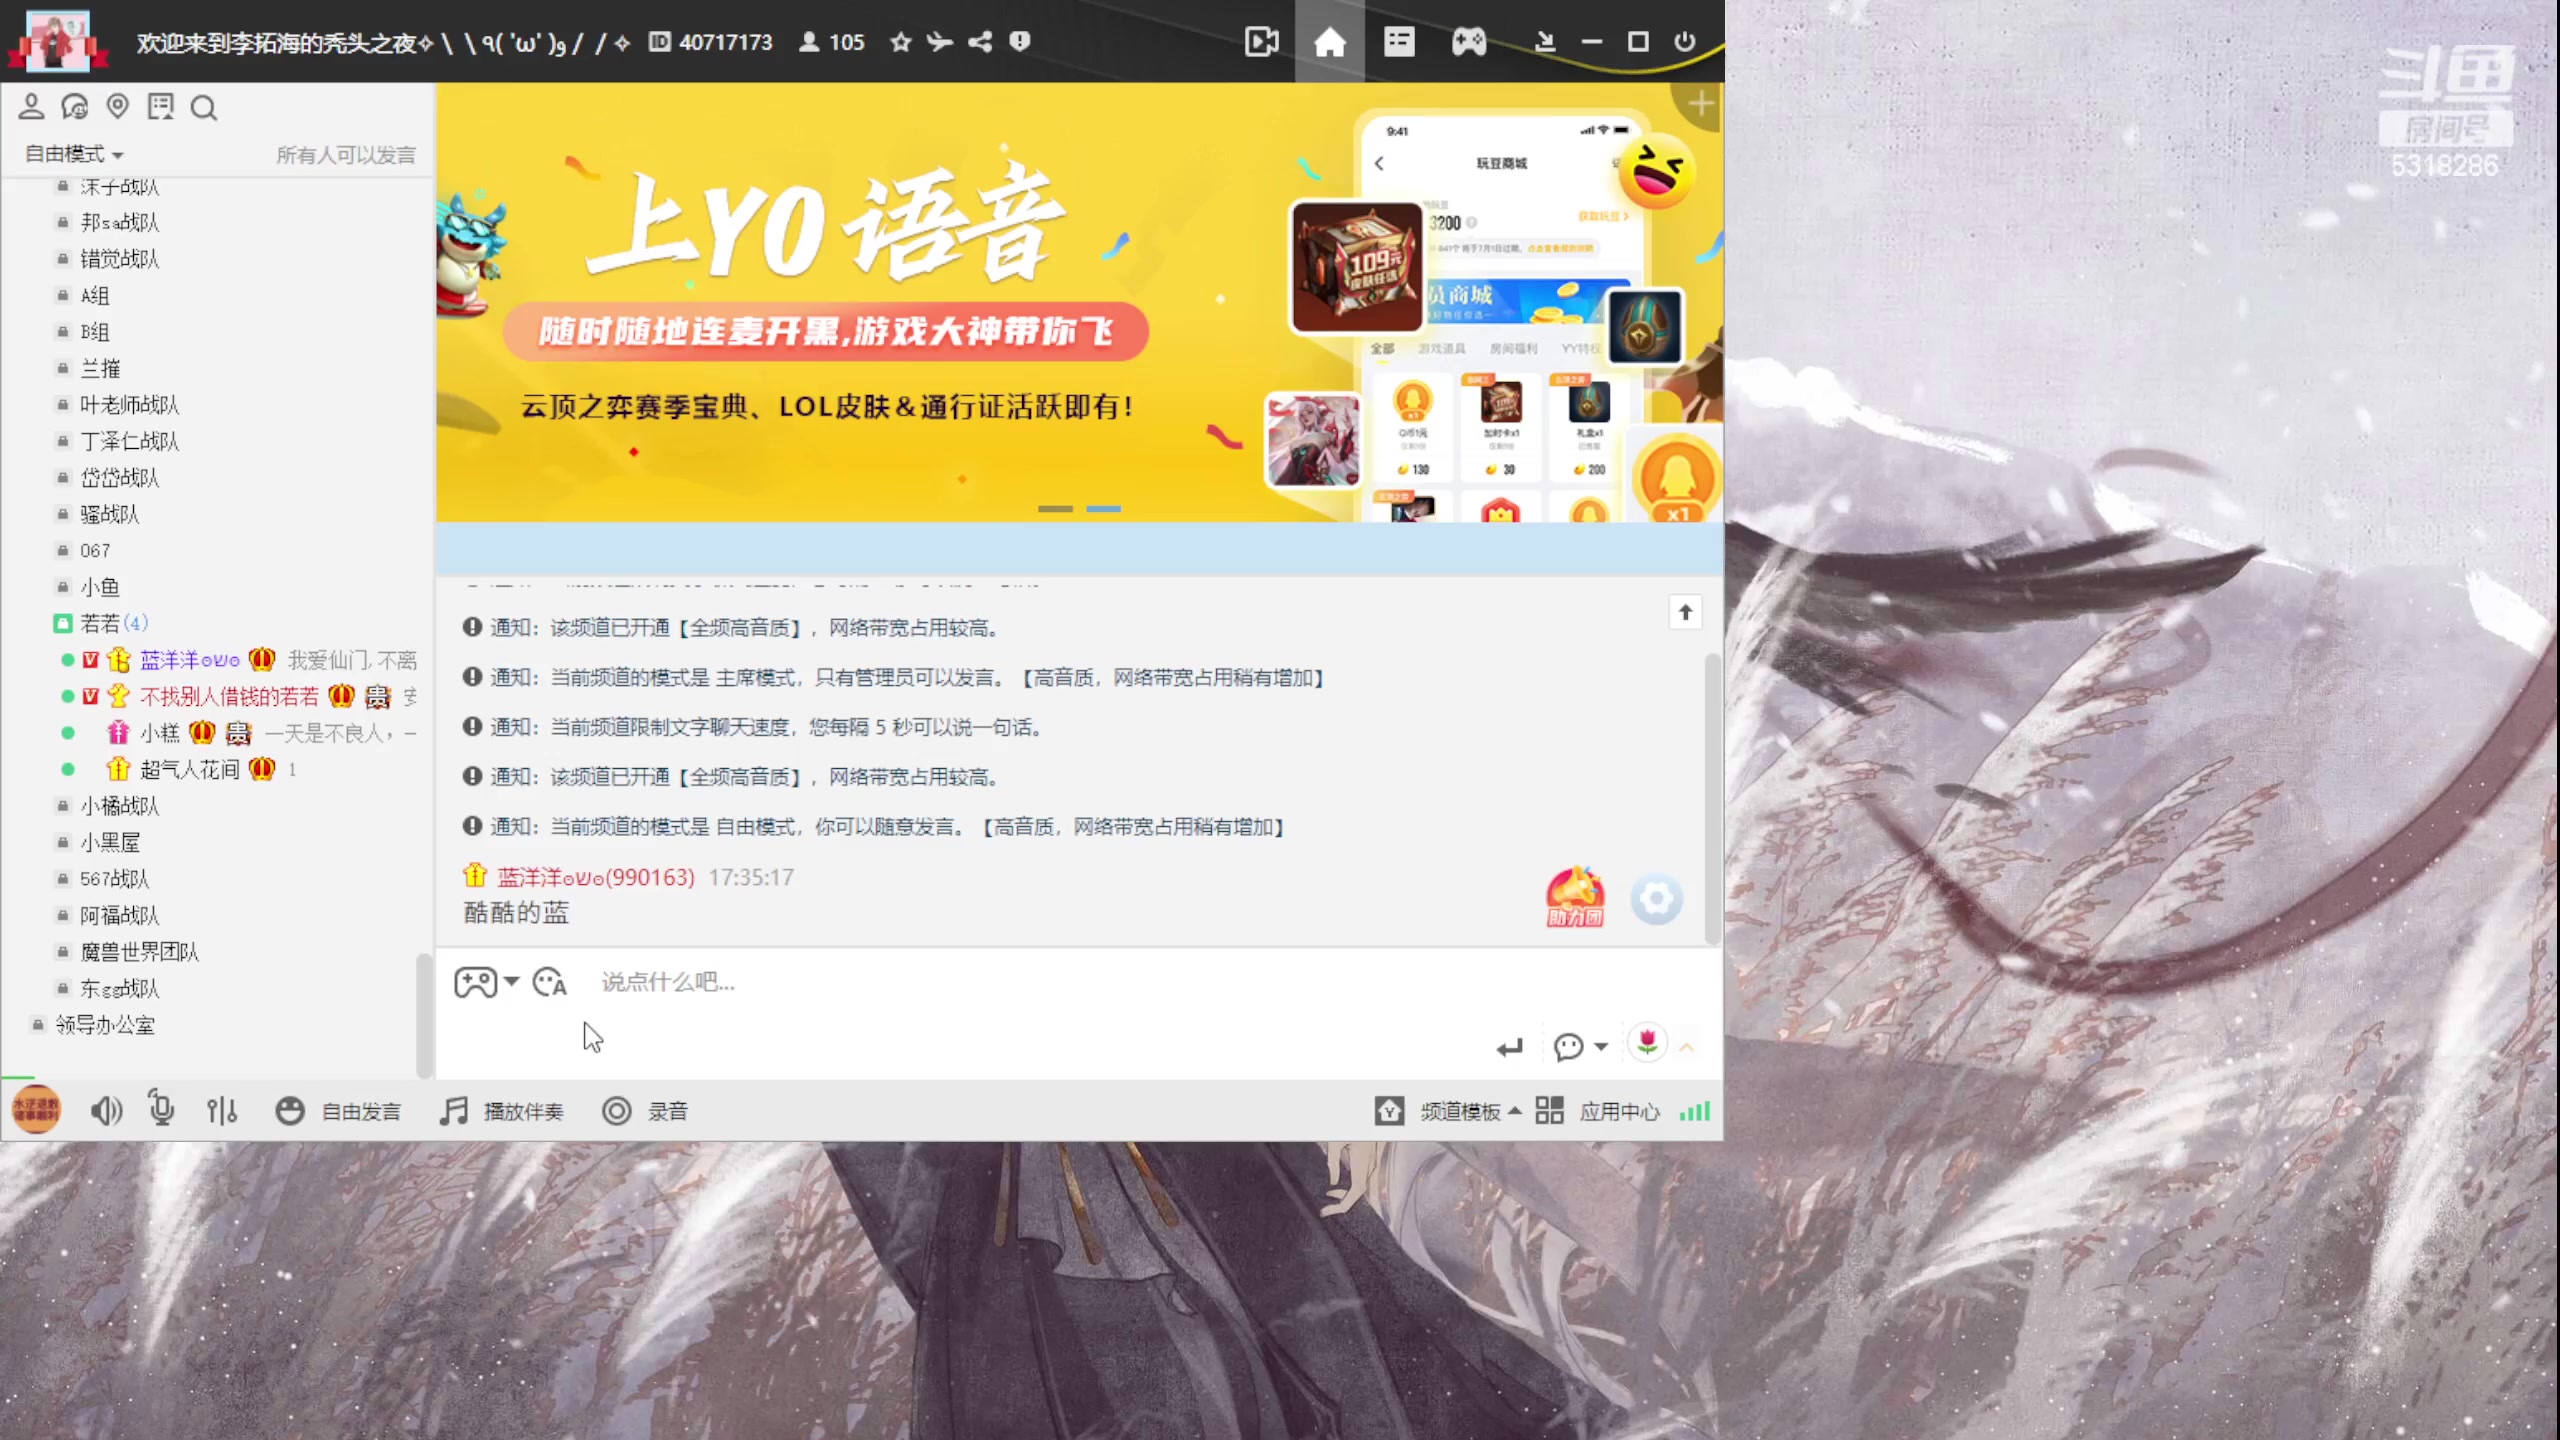
Task: Send message with the enter arrow icon
Action: pyautogui.click(x=1510, y=1047)
